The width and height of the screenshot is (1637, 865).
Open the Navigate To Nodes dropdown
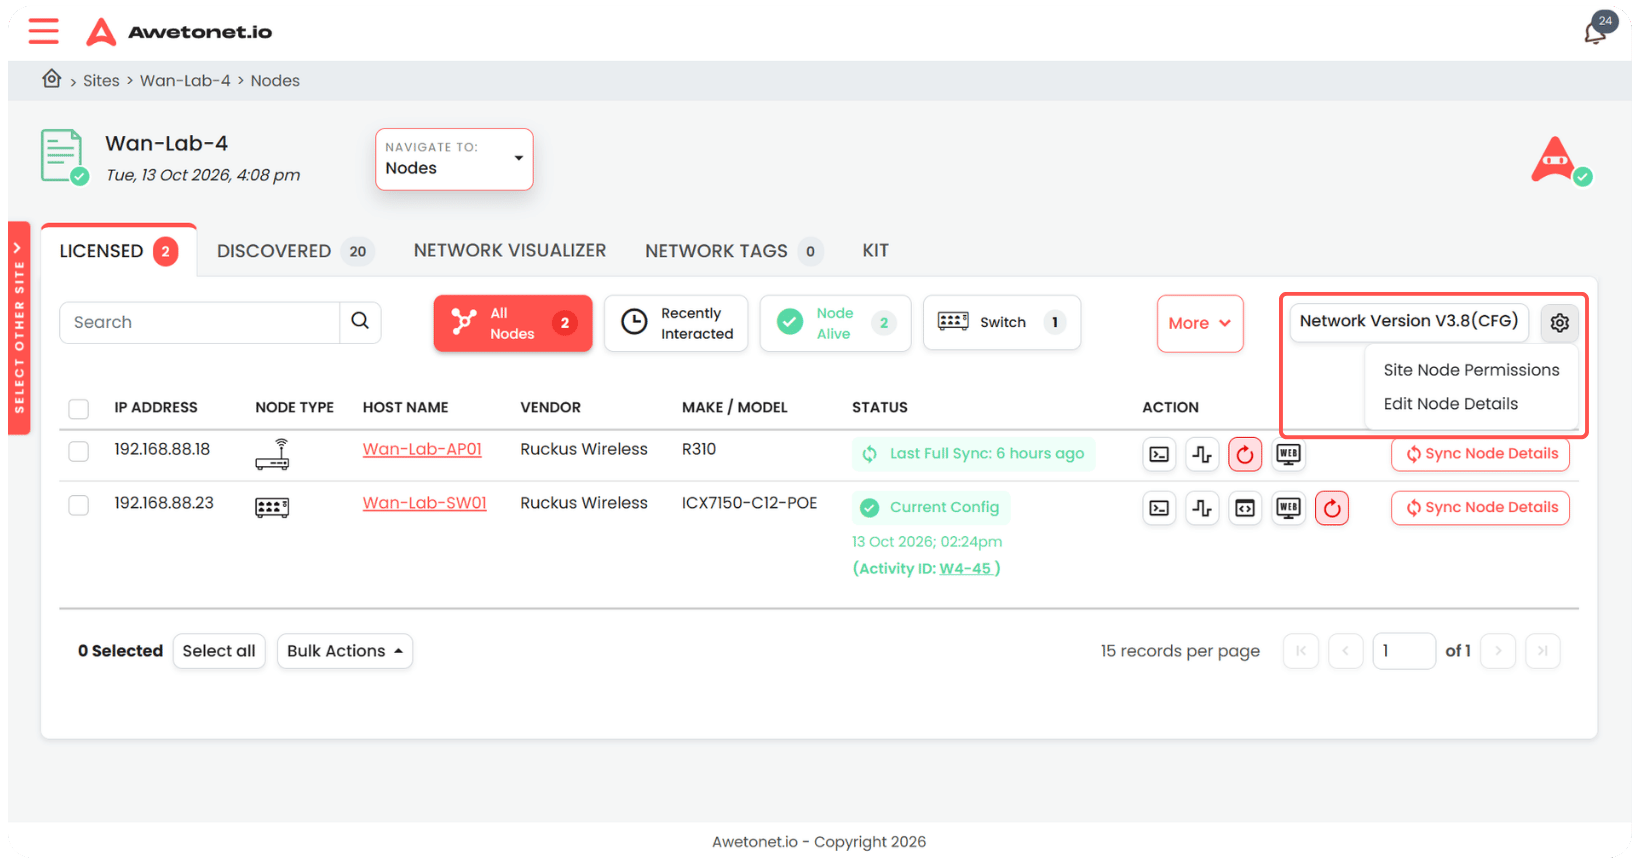[x=454, y=159]
